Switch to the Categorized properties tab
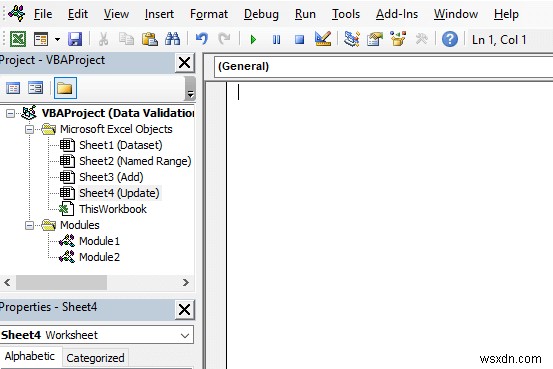The width and height of the screenshot is (553, 369). (x=95, y=358)
